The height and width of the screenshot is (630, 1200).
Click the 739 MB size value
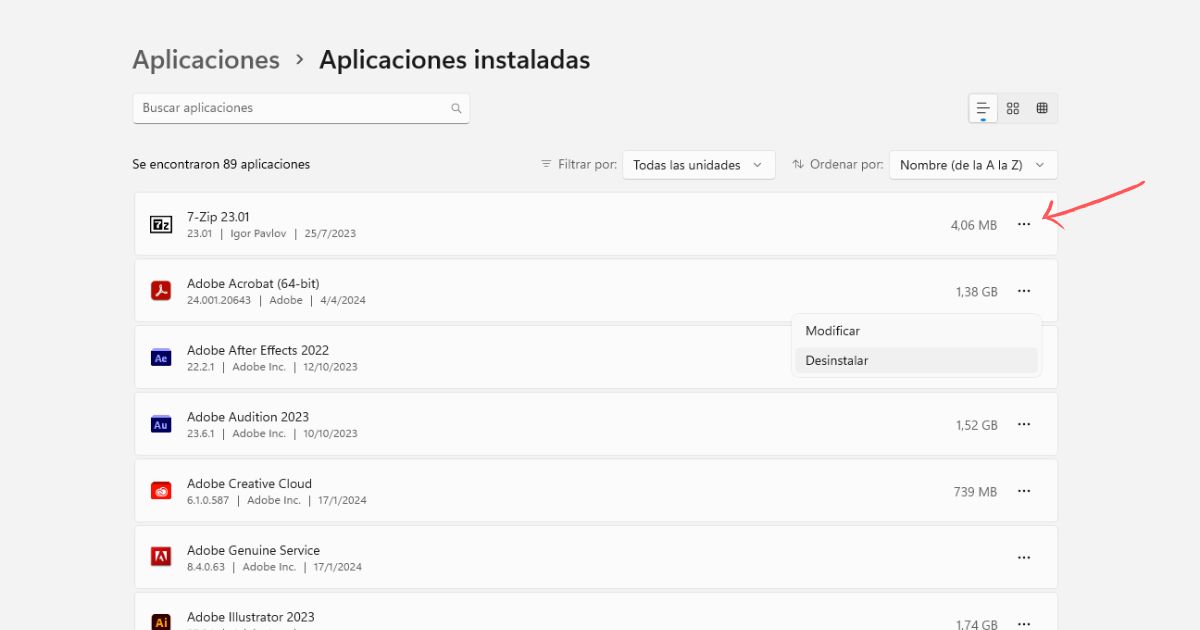pos(975,492)
